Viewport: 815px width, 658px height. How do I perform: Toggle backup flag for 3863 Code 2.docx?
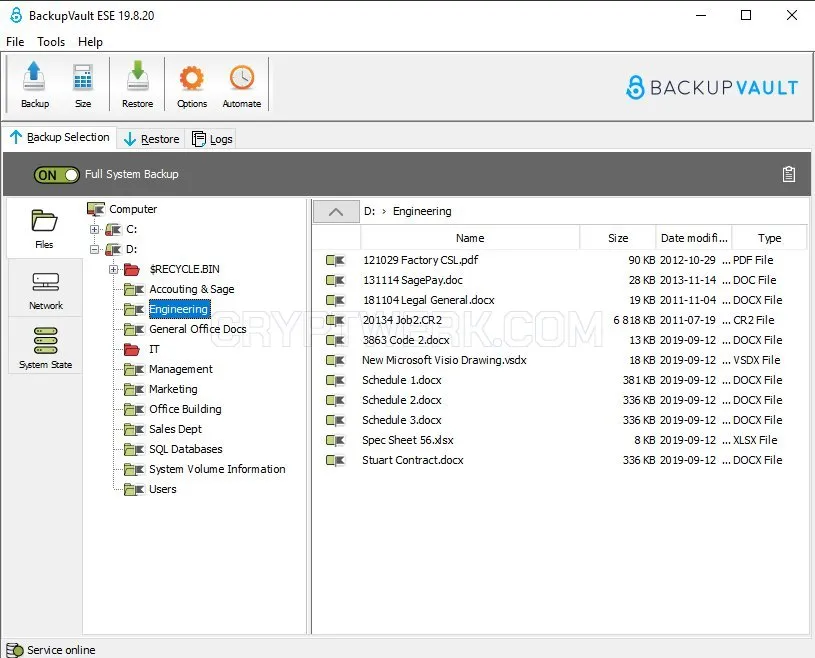point(335,340)
